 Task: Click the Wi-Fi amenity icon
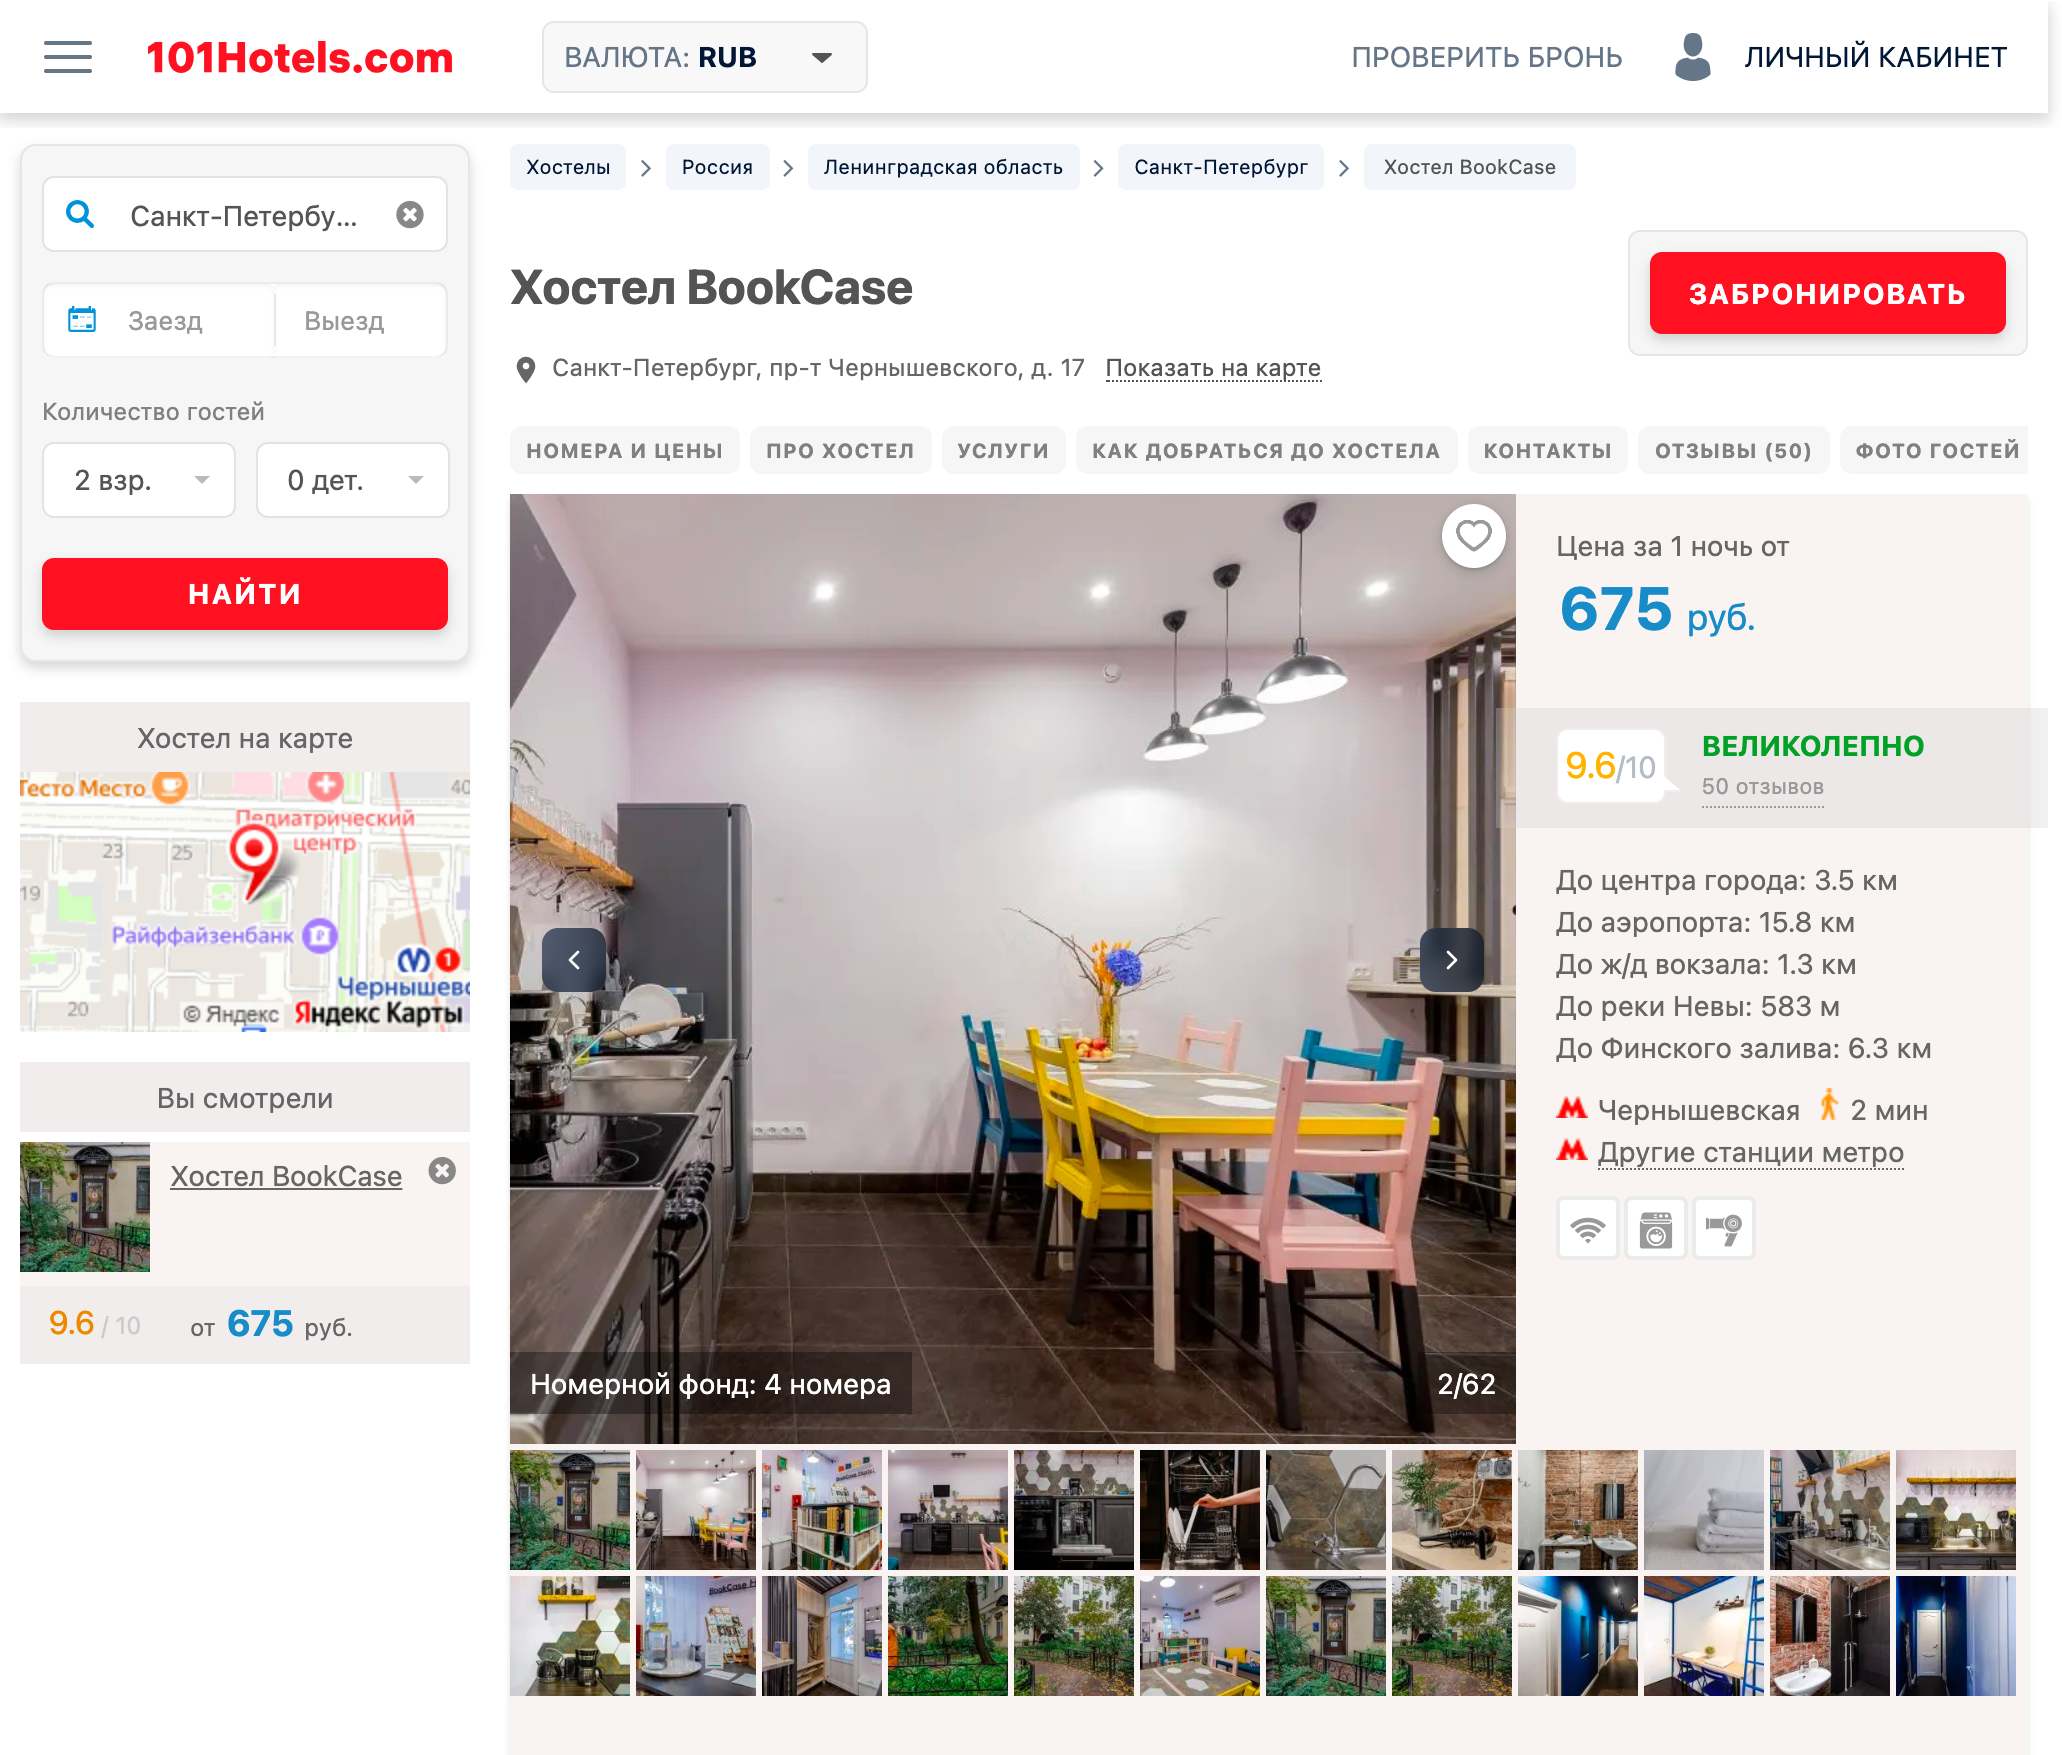click(1587, 1228)
